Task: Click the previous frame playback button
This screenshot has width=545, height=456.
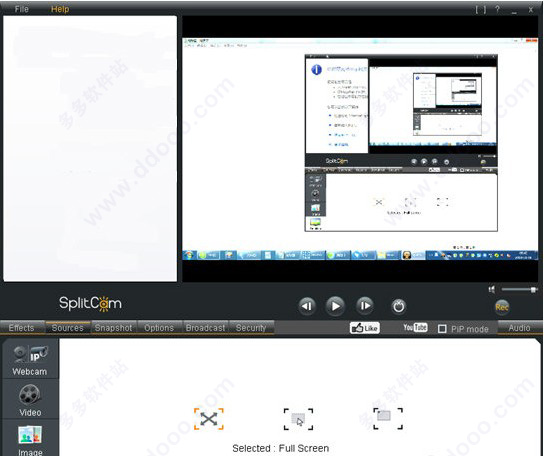Action: tap(307, 306)
